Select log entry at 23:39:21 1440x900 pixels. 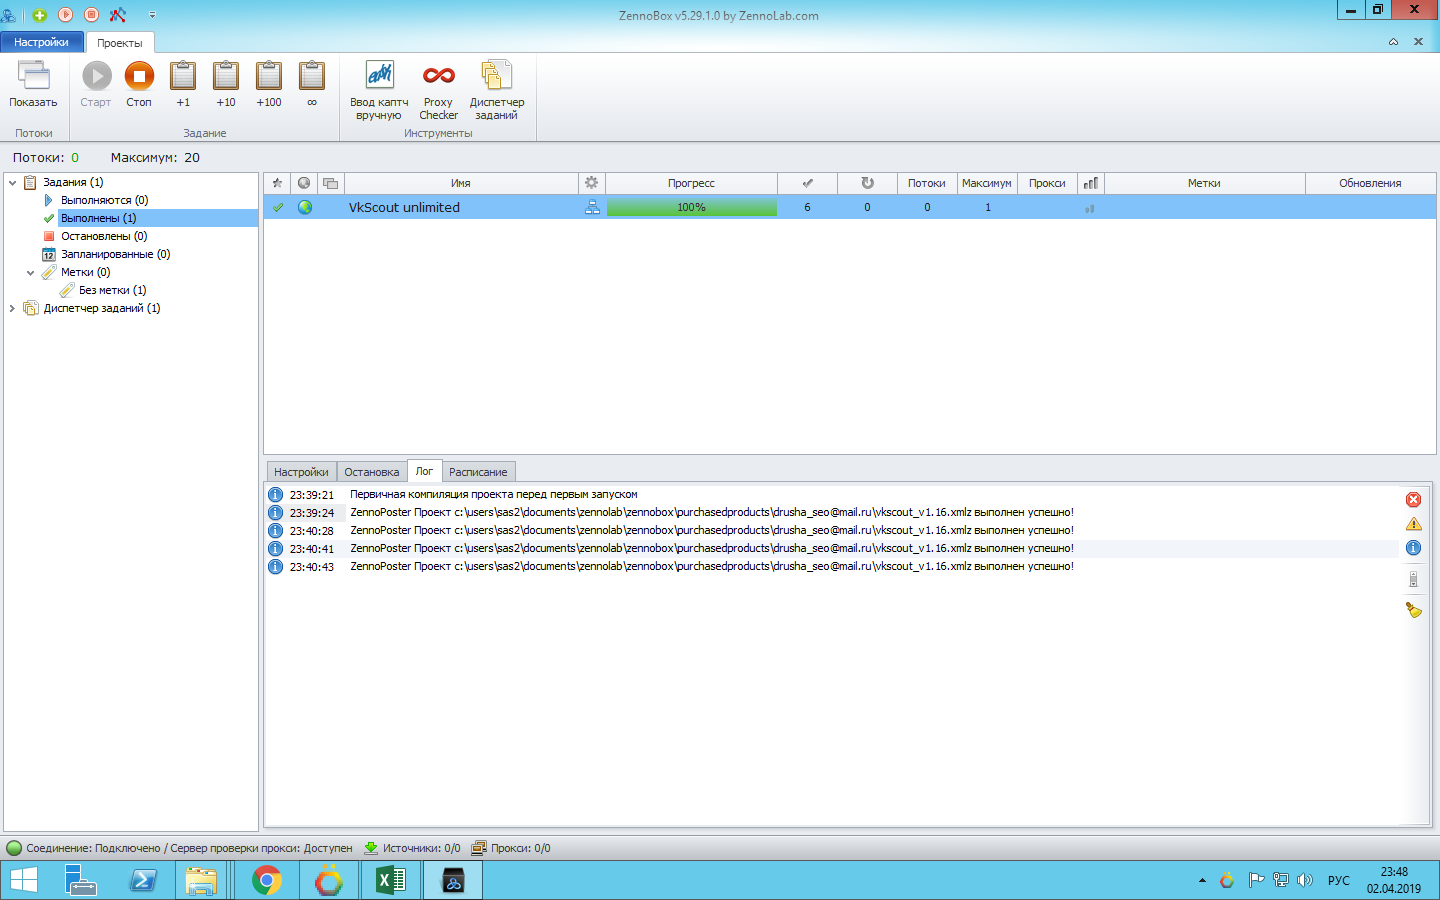pyautogui.click(x=832, y=494)
